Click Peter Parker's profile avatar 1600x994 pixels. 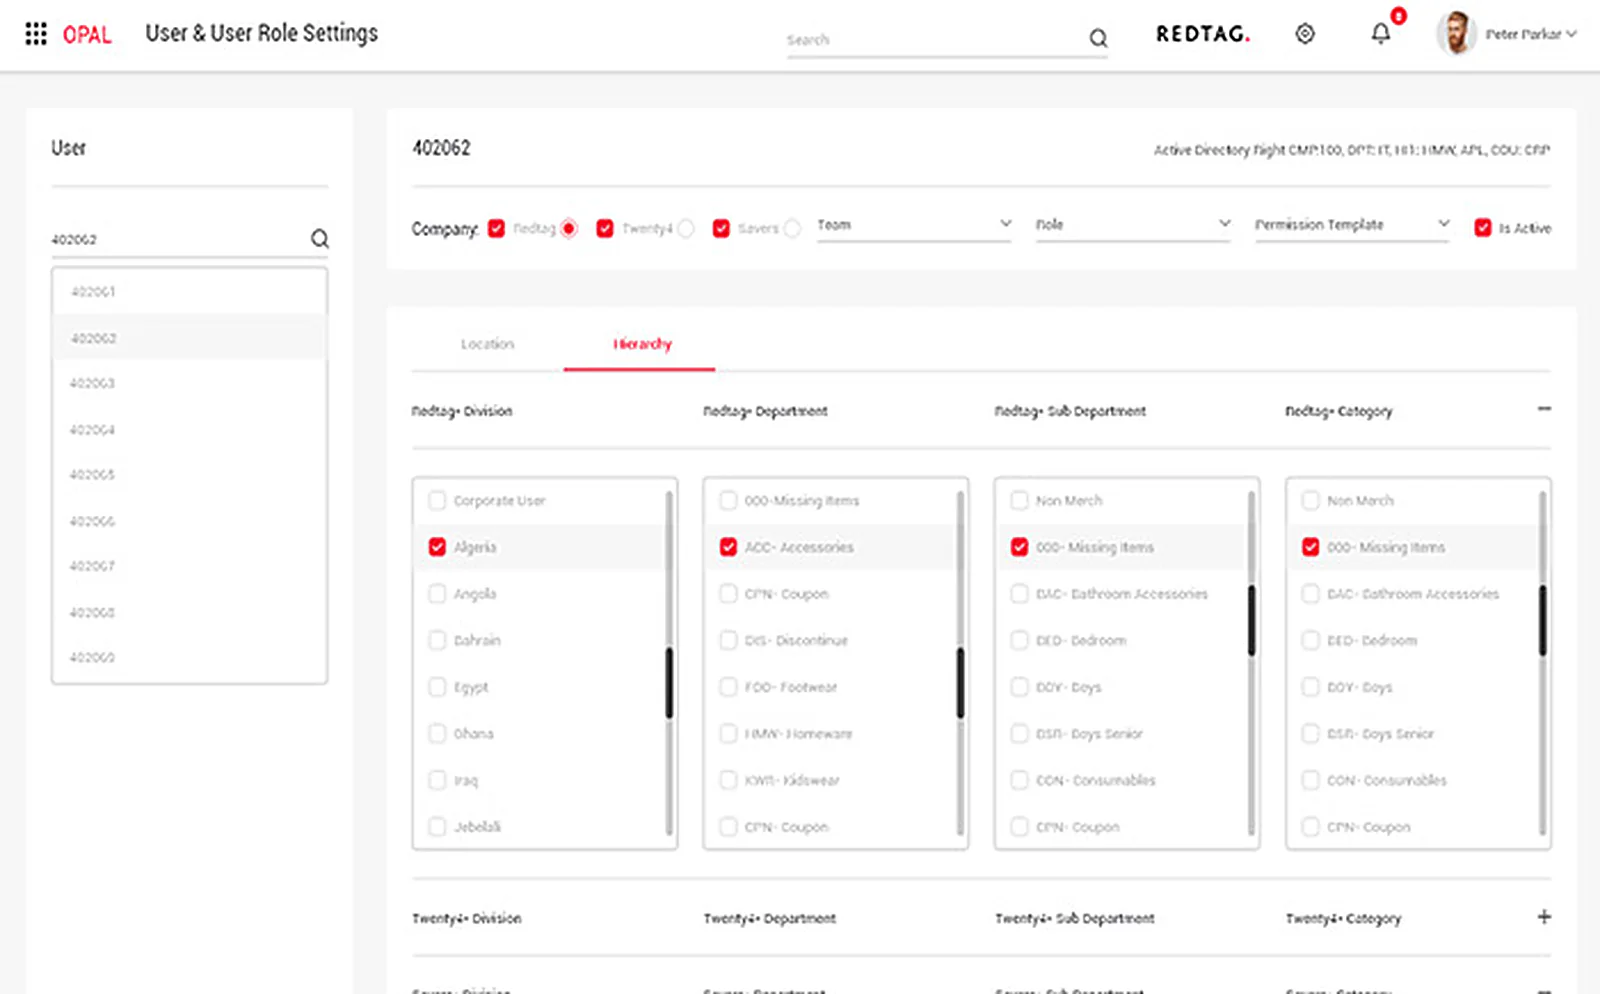(x=1456, y=33)
